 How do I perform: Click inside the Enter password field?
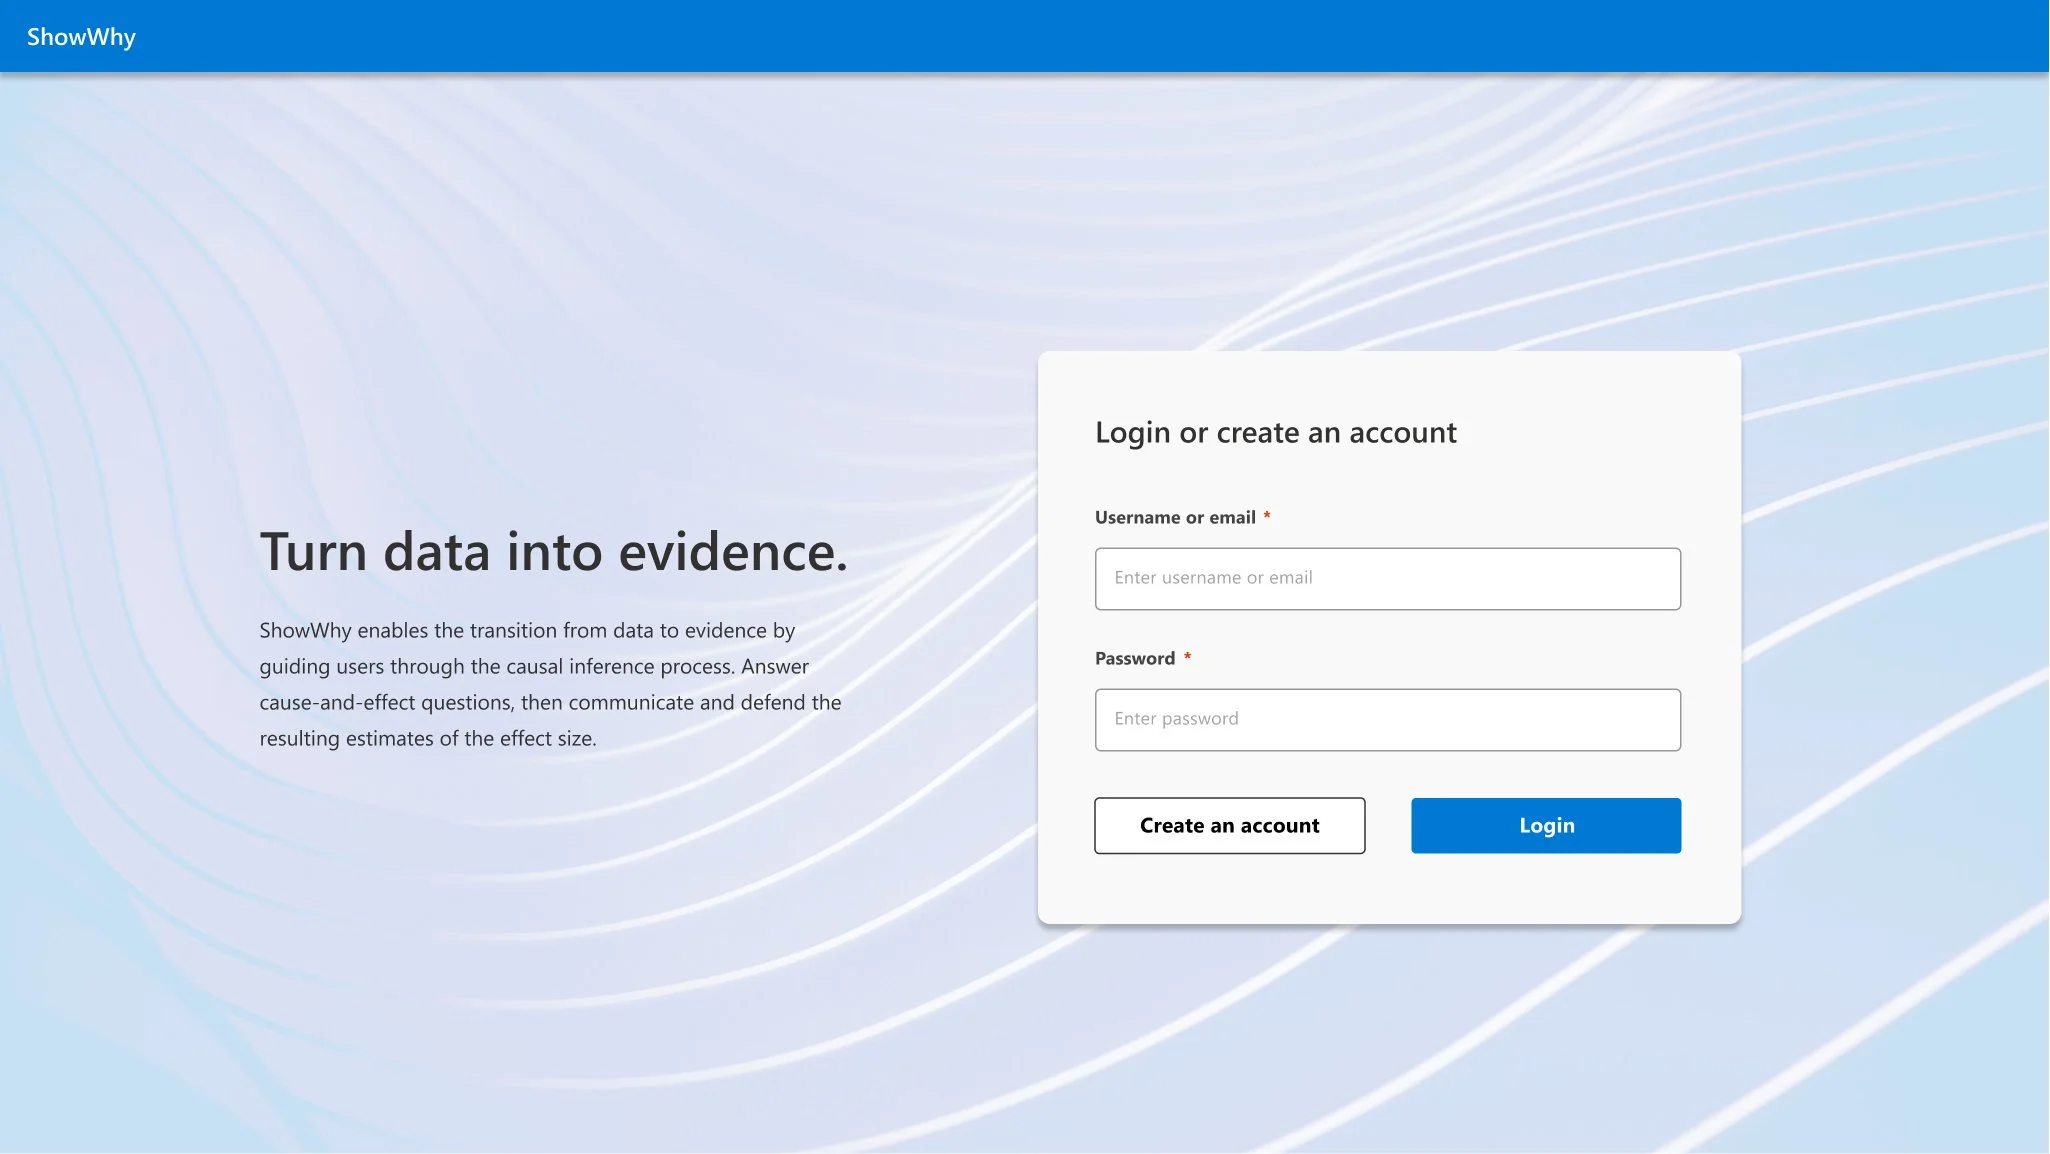1387,719
